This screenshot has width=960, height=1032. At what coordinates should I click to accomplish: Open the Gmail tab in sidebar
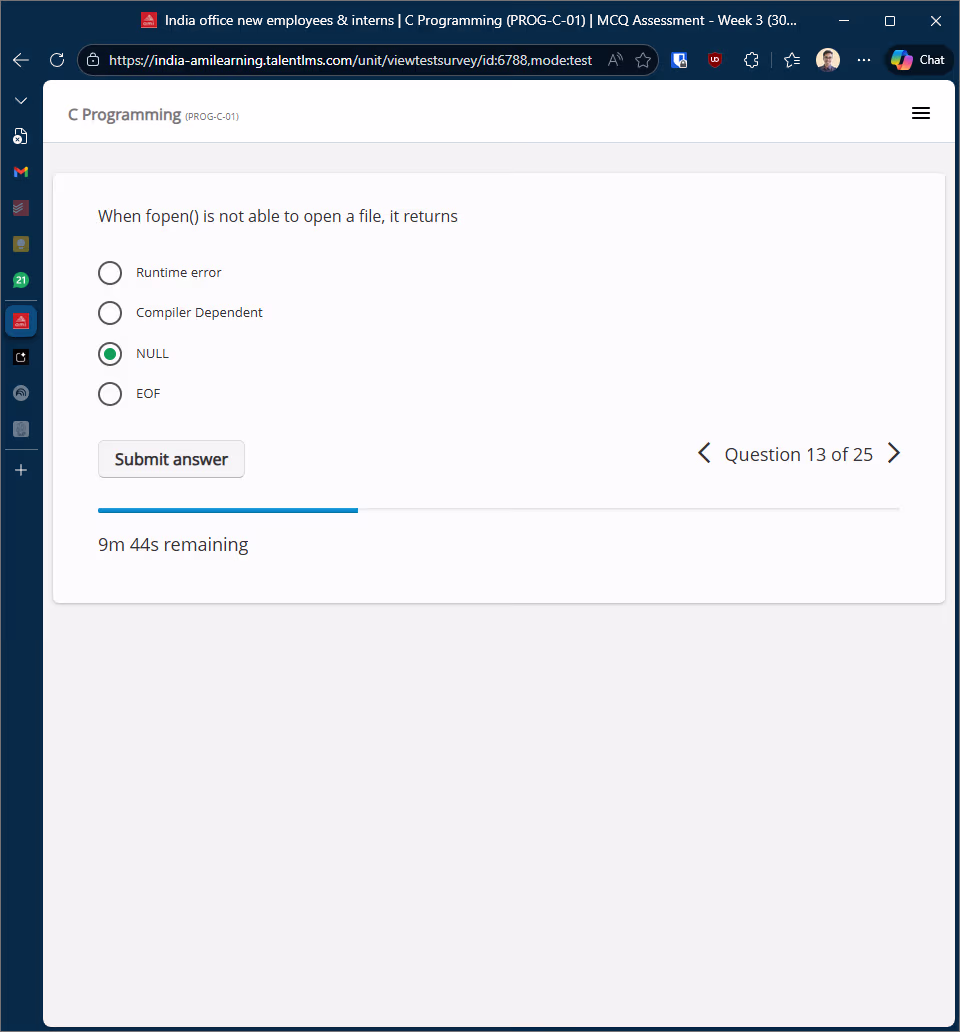[x=21, y=172]
